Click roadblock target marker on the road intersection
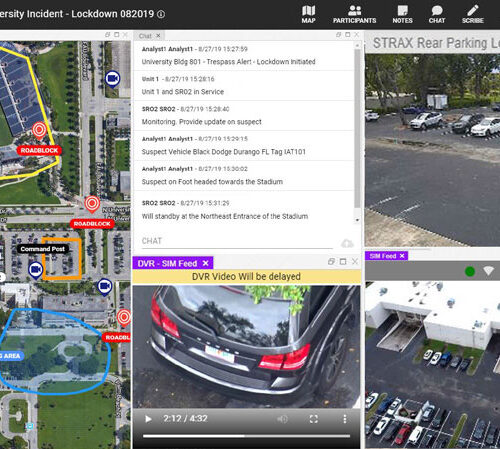This screenshot has height=449, width=500. pos(92,204)
